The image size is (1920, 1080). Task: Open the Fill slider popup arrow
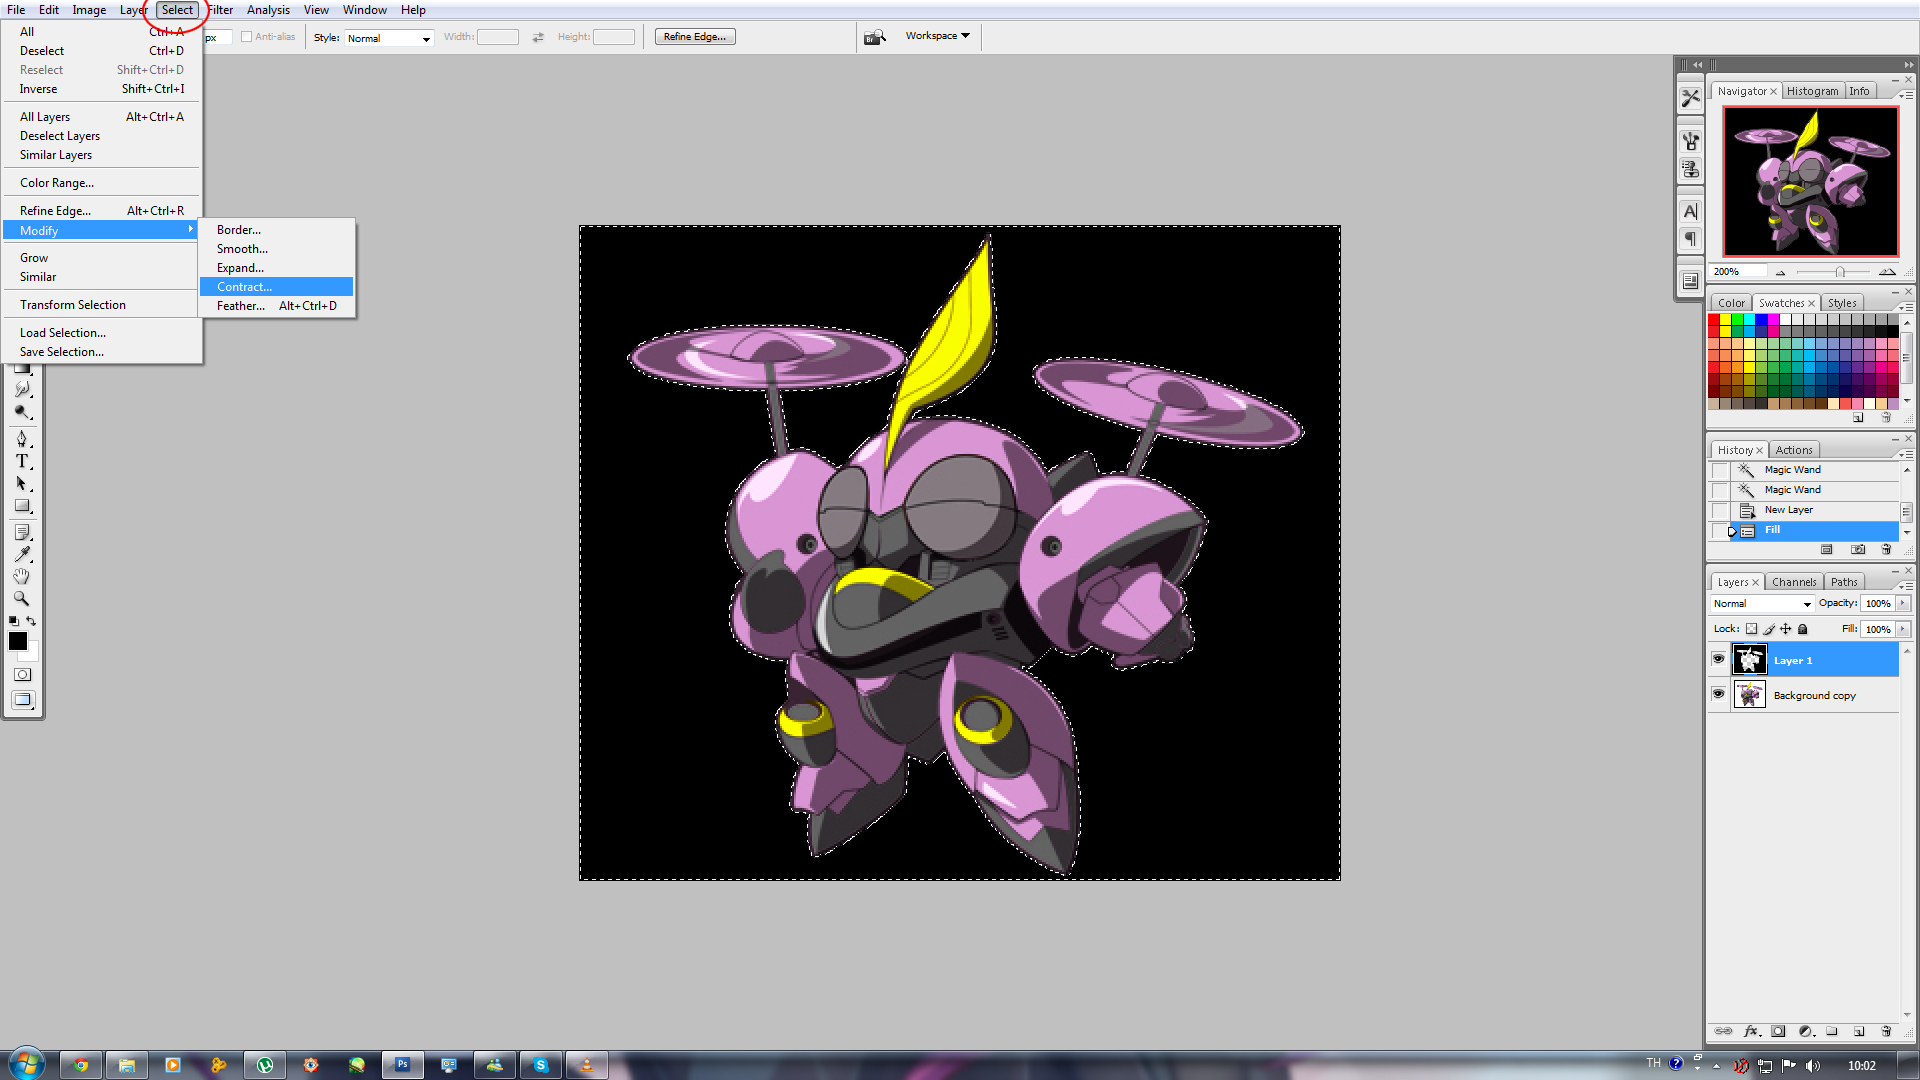point(1903,629)
